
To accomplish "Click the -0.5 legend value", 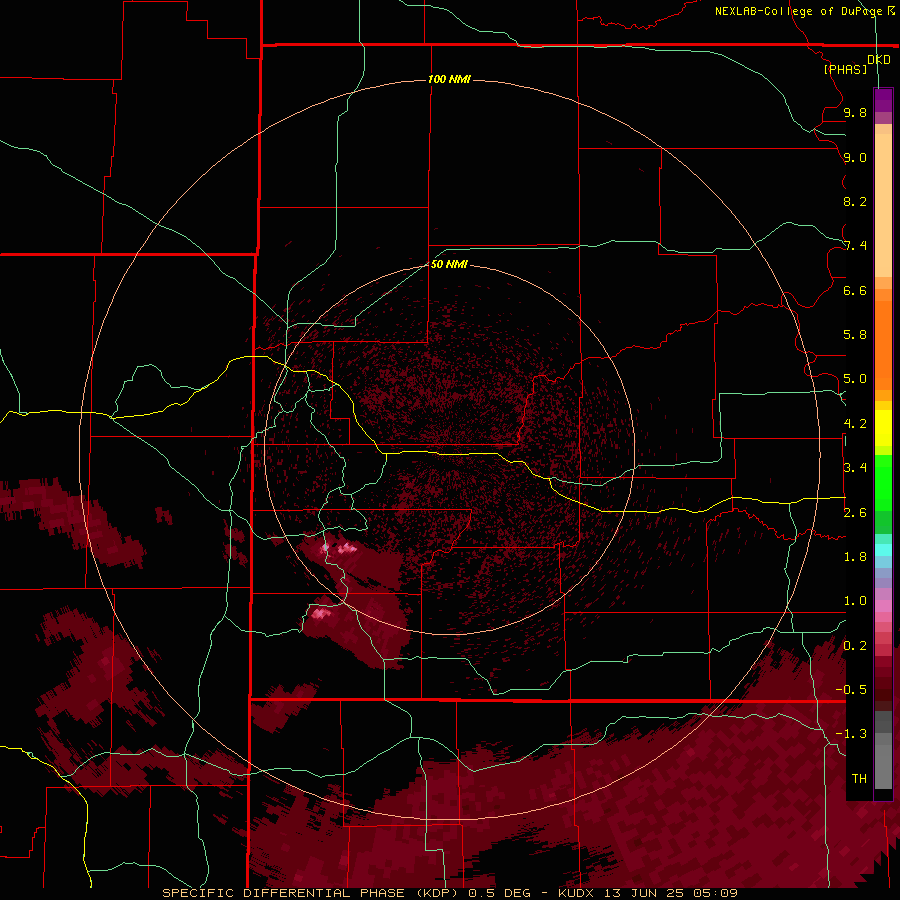I will coord(851,690).
